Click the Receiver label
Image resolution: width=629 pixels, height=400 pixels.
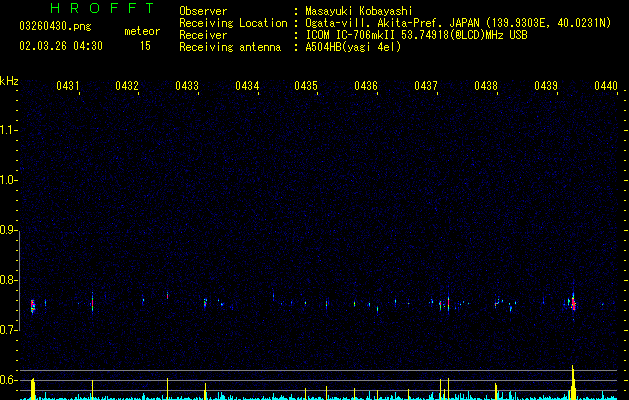tap(203, 35)
